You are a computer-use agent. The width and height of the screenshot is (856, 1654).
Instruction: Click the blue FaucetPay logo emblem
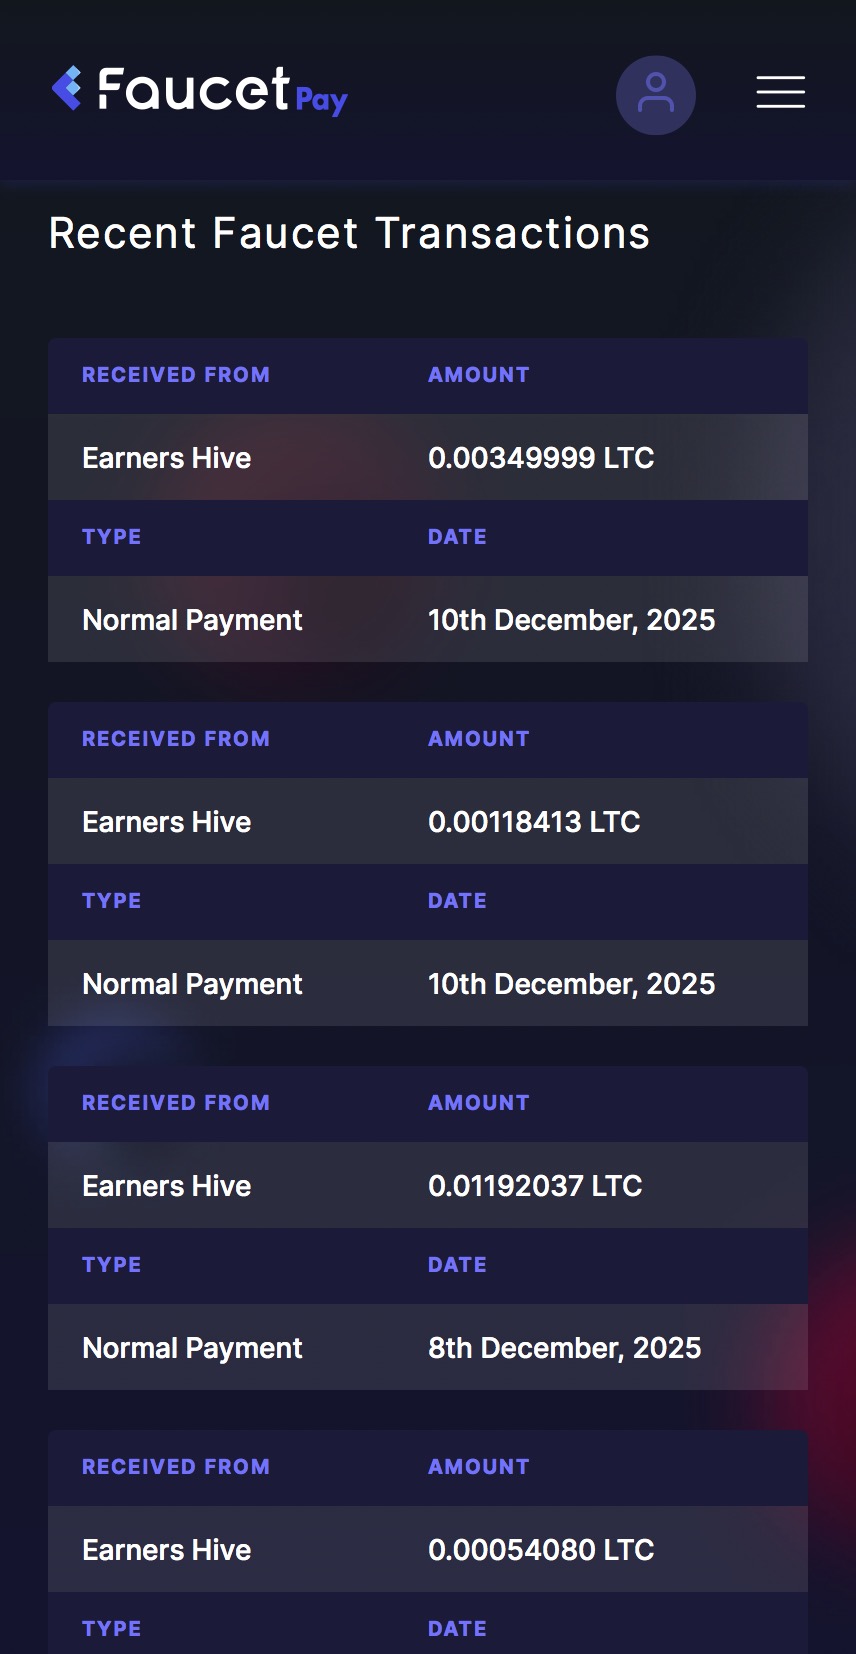click(67, 88)
